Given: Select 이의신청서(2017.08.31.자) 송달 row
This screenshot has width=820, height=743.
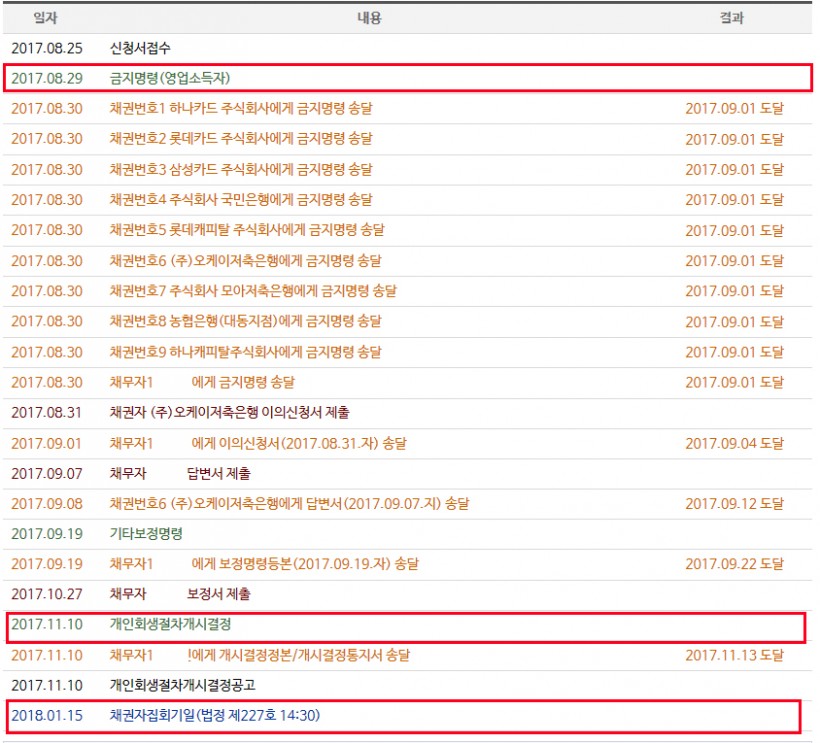Looking at the screenshot, I should point(408,443).
